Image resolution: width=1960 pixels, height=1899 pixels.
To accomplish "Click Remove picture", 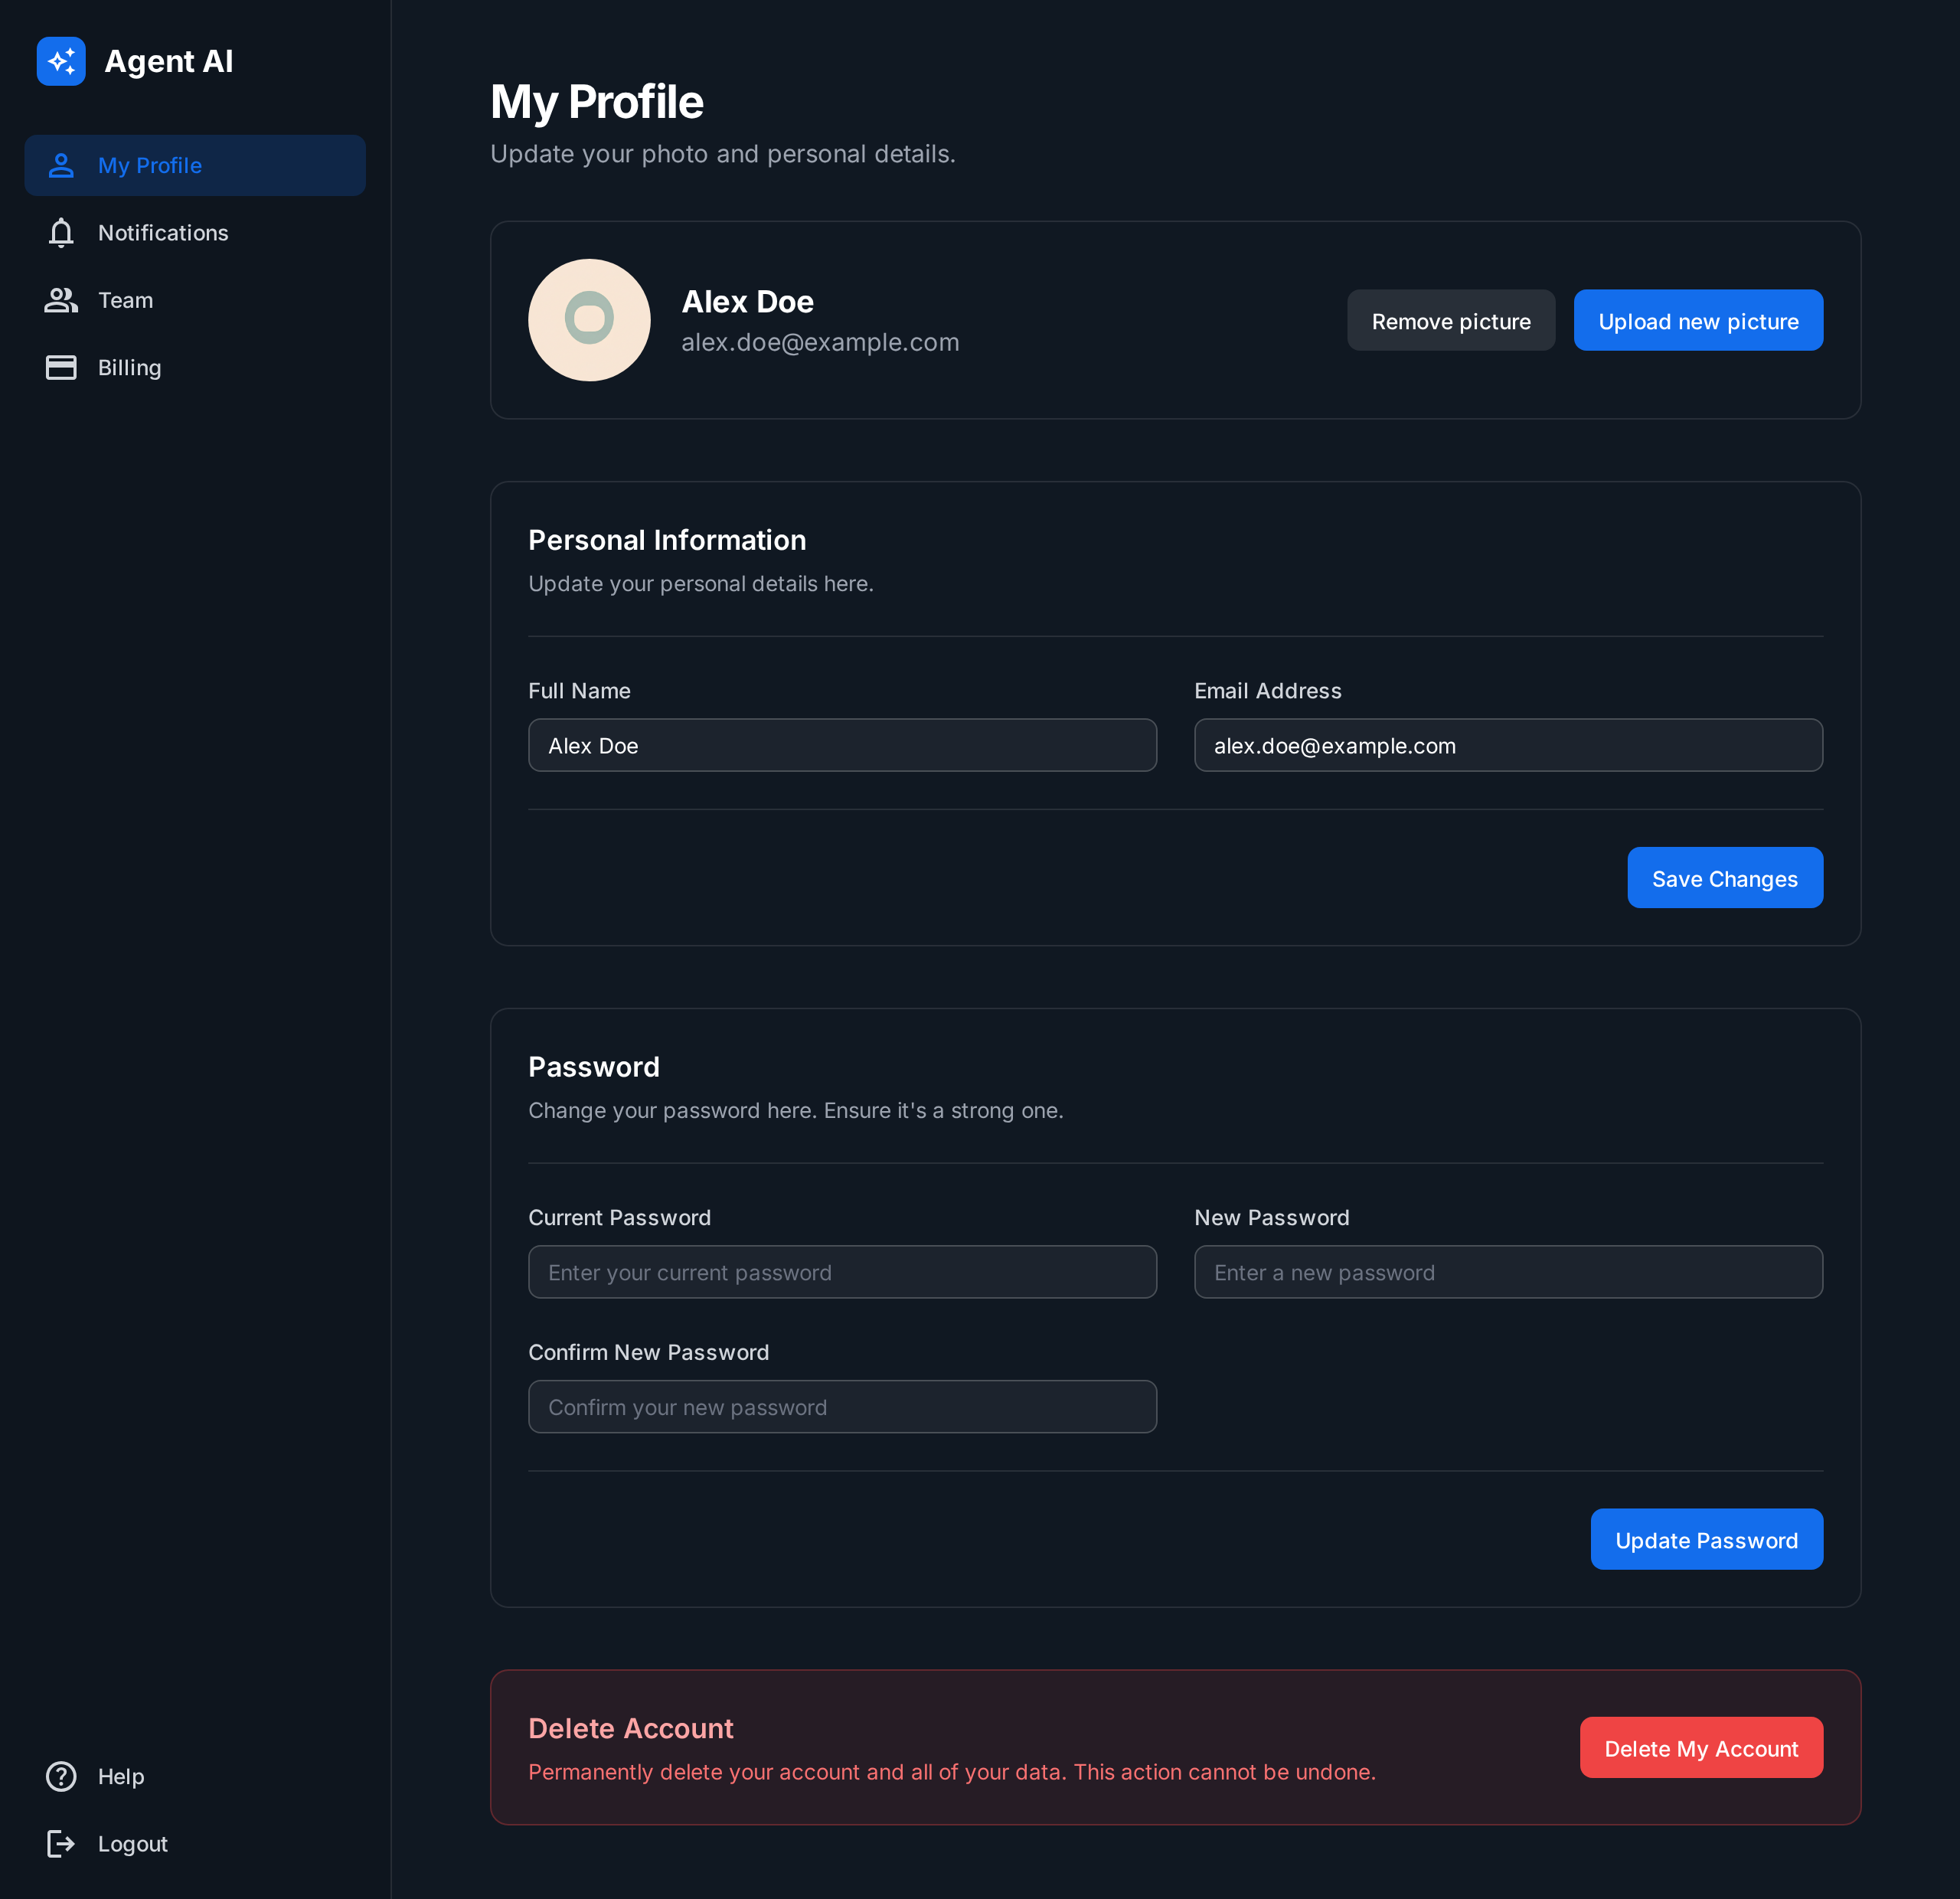I will [1451, 320].
